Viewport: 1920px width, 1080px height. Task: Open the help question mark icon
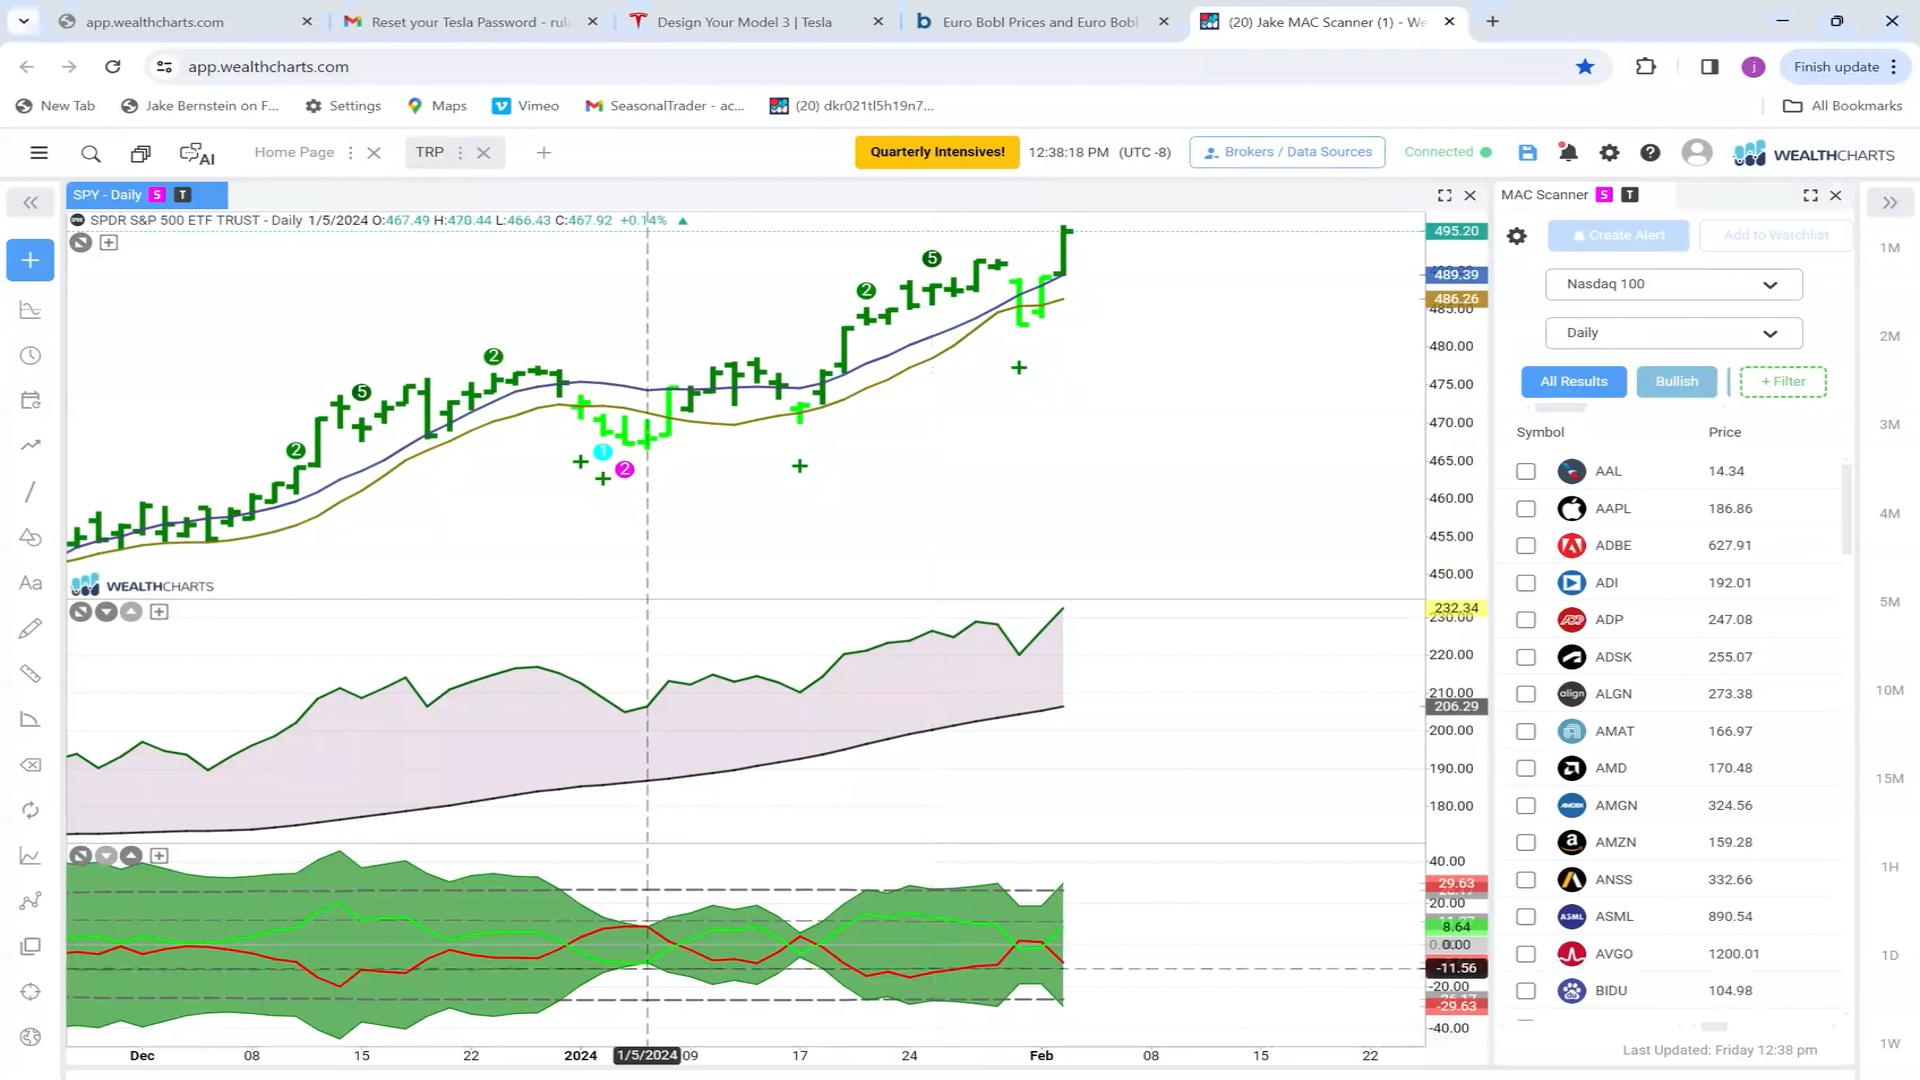[x=1650, y=152]
